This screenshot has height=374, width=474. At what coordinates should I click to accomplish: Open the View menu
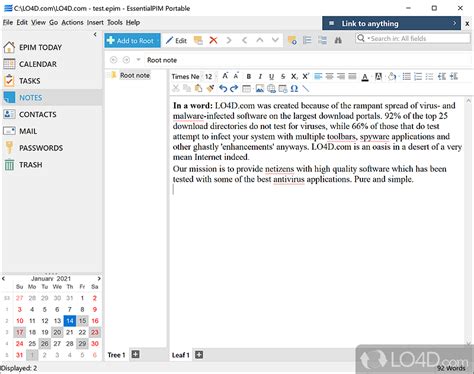click(38, 23)
